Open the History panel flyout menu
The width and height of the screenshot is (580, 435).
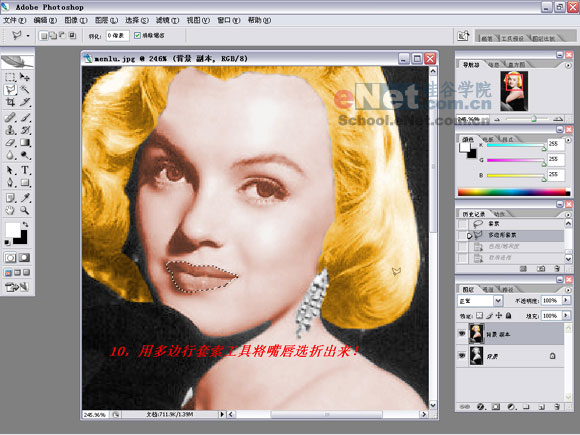(568, 215)
